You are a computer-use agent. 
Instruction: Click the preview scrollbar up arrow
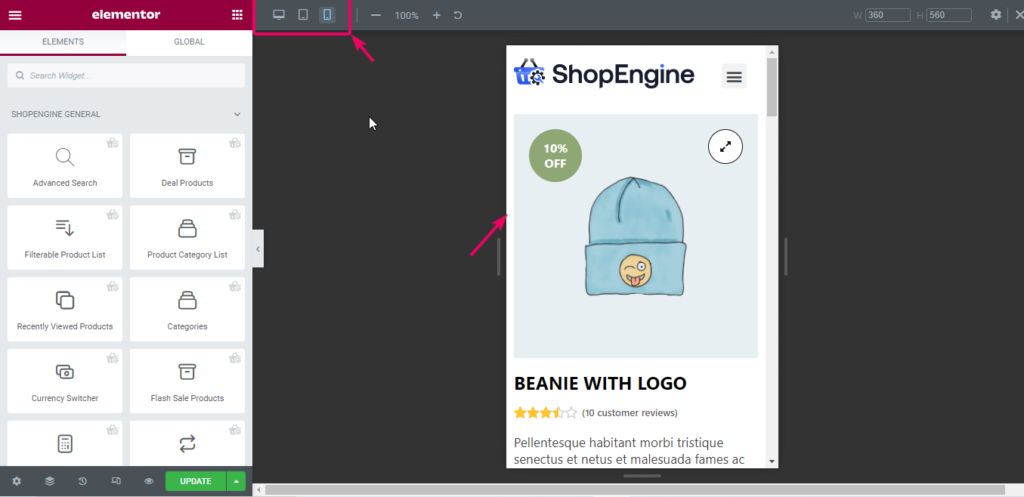772,52
